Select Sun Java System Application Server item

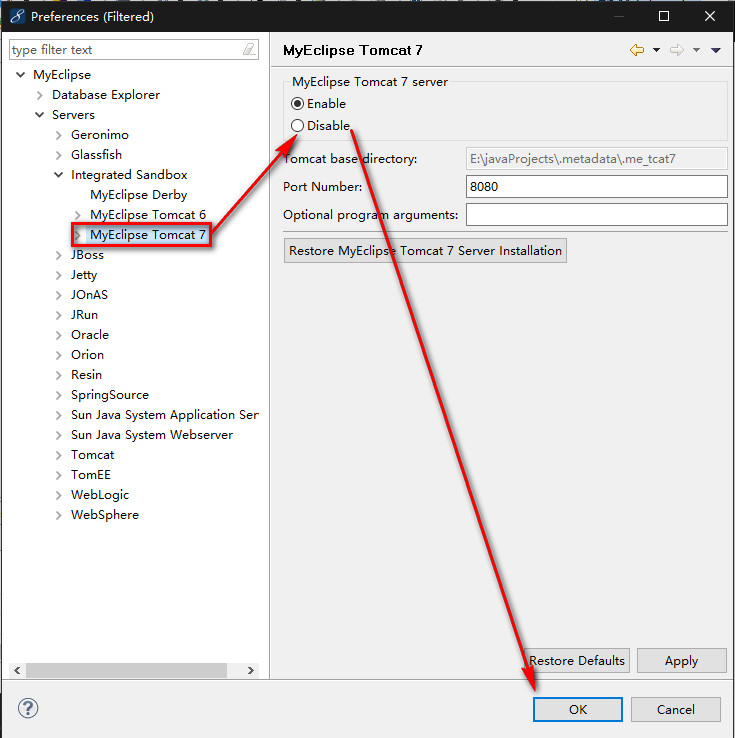(x=165, y=415)
